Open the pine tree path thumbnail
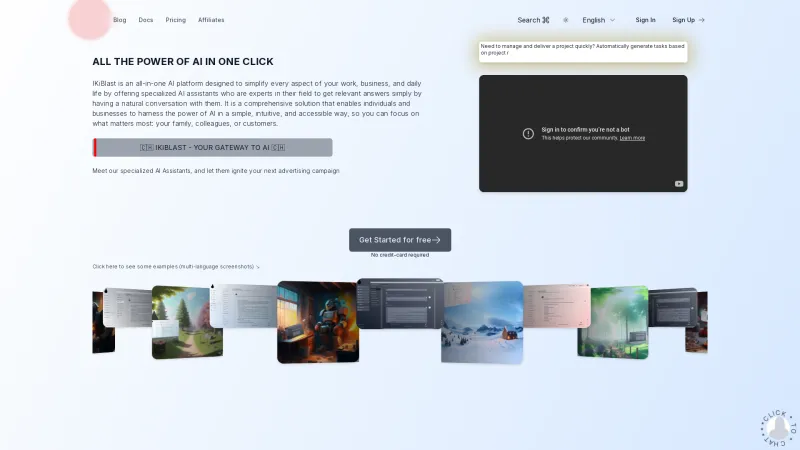This screenshot has height=450, width=800. coord(187,322)
